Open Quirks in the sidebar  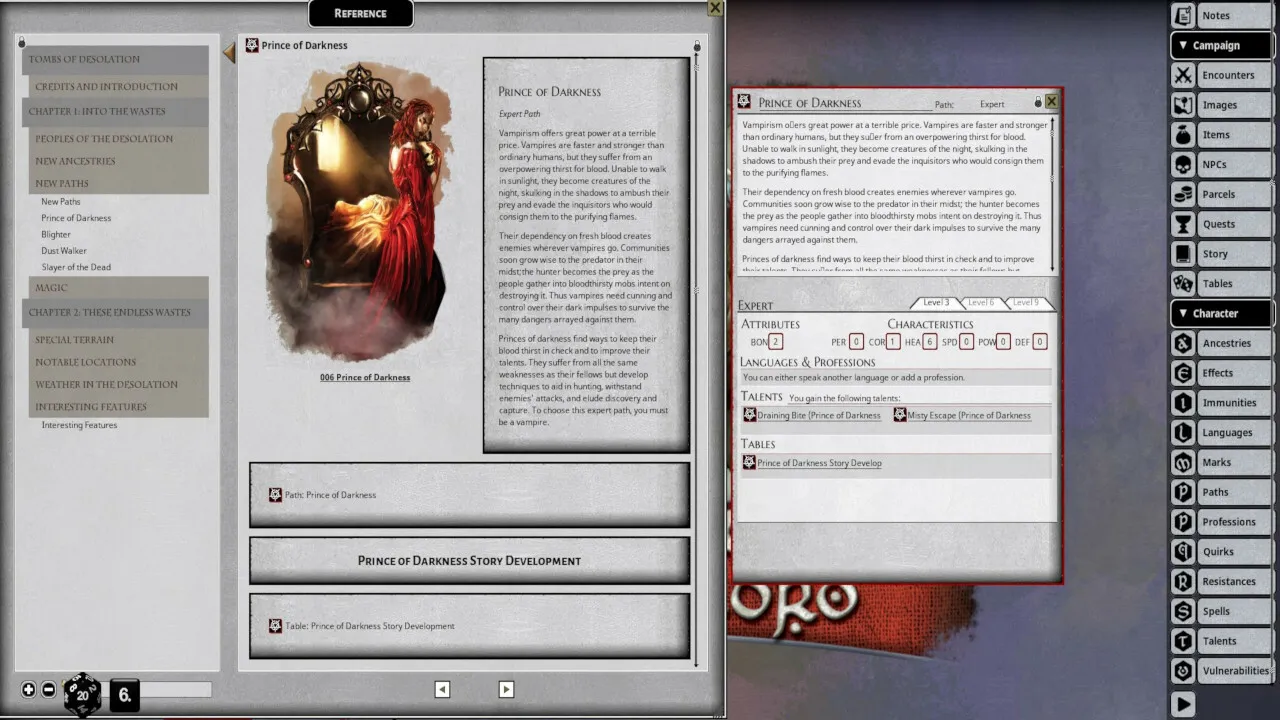1221,551
